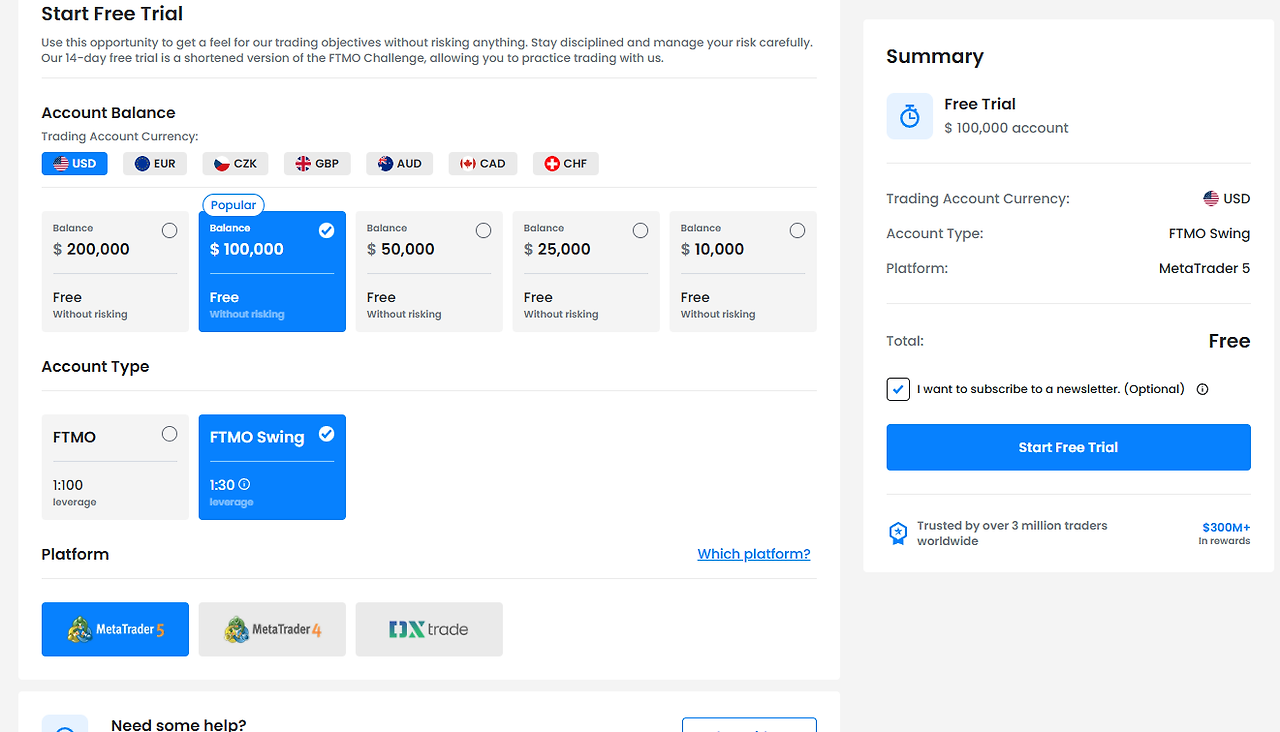Choose FTMO Swing account type checkmark

326,434
